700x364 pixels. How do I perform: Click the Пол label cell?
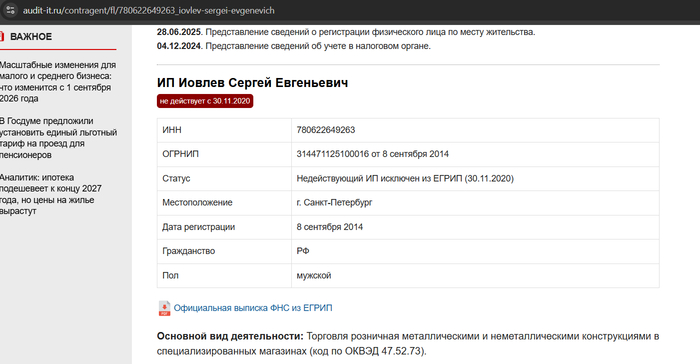pos(224,276)
